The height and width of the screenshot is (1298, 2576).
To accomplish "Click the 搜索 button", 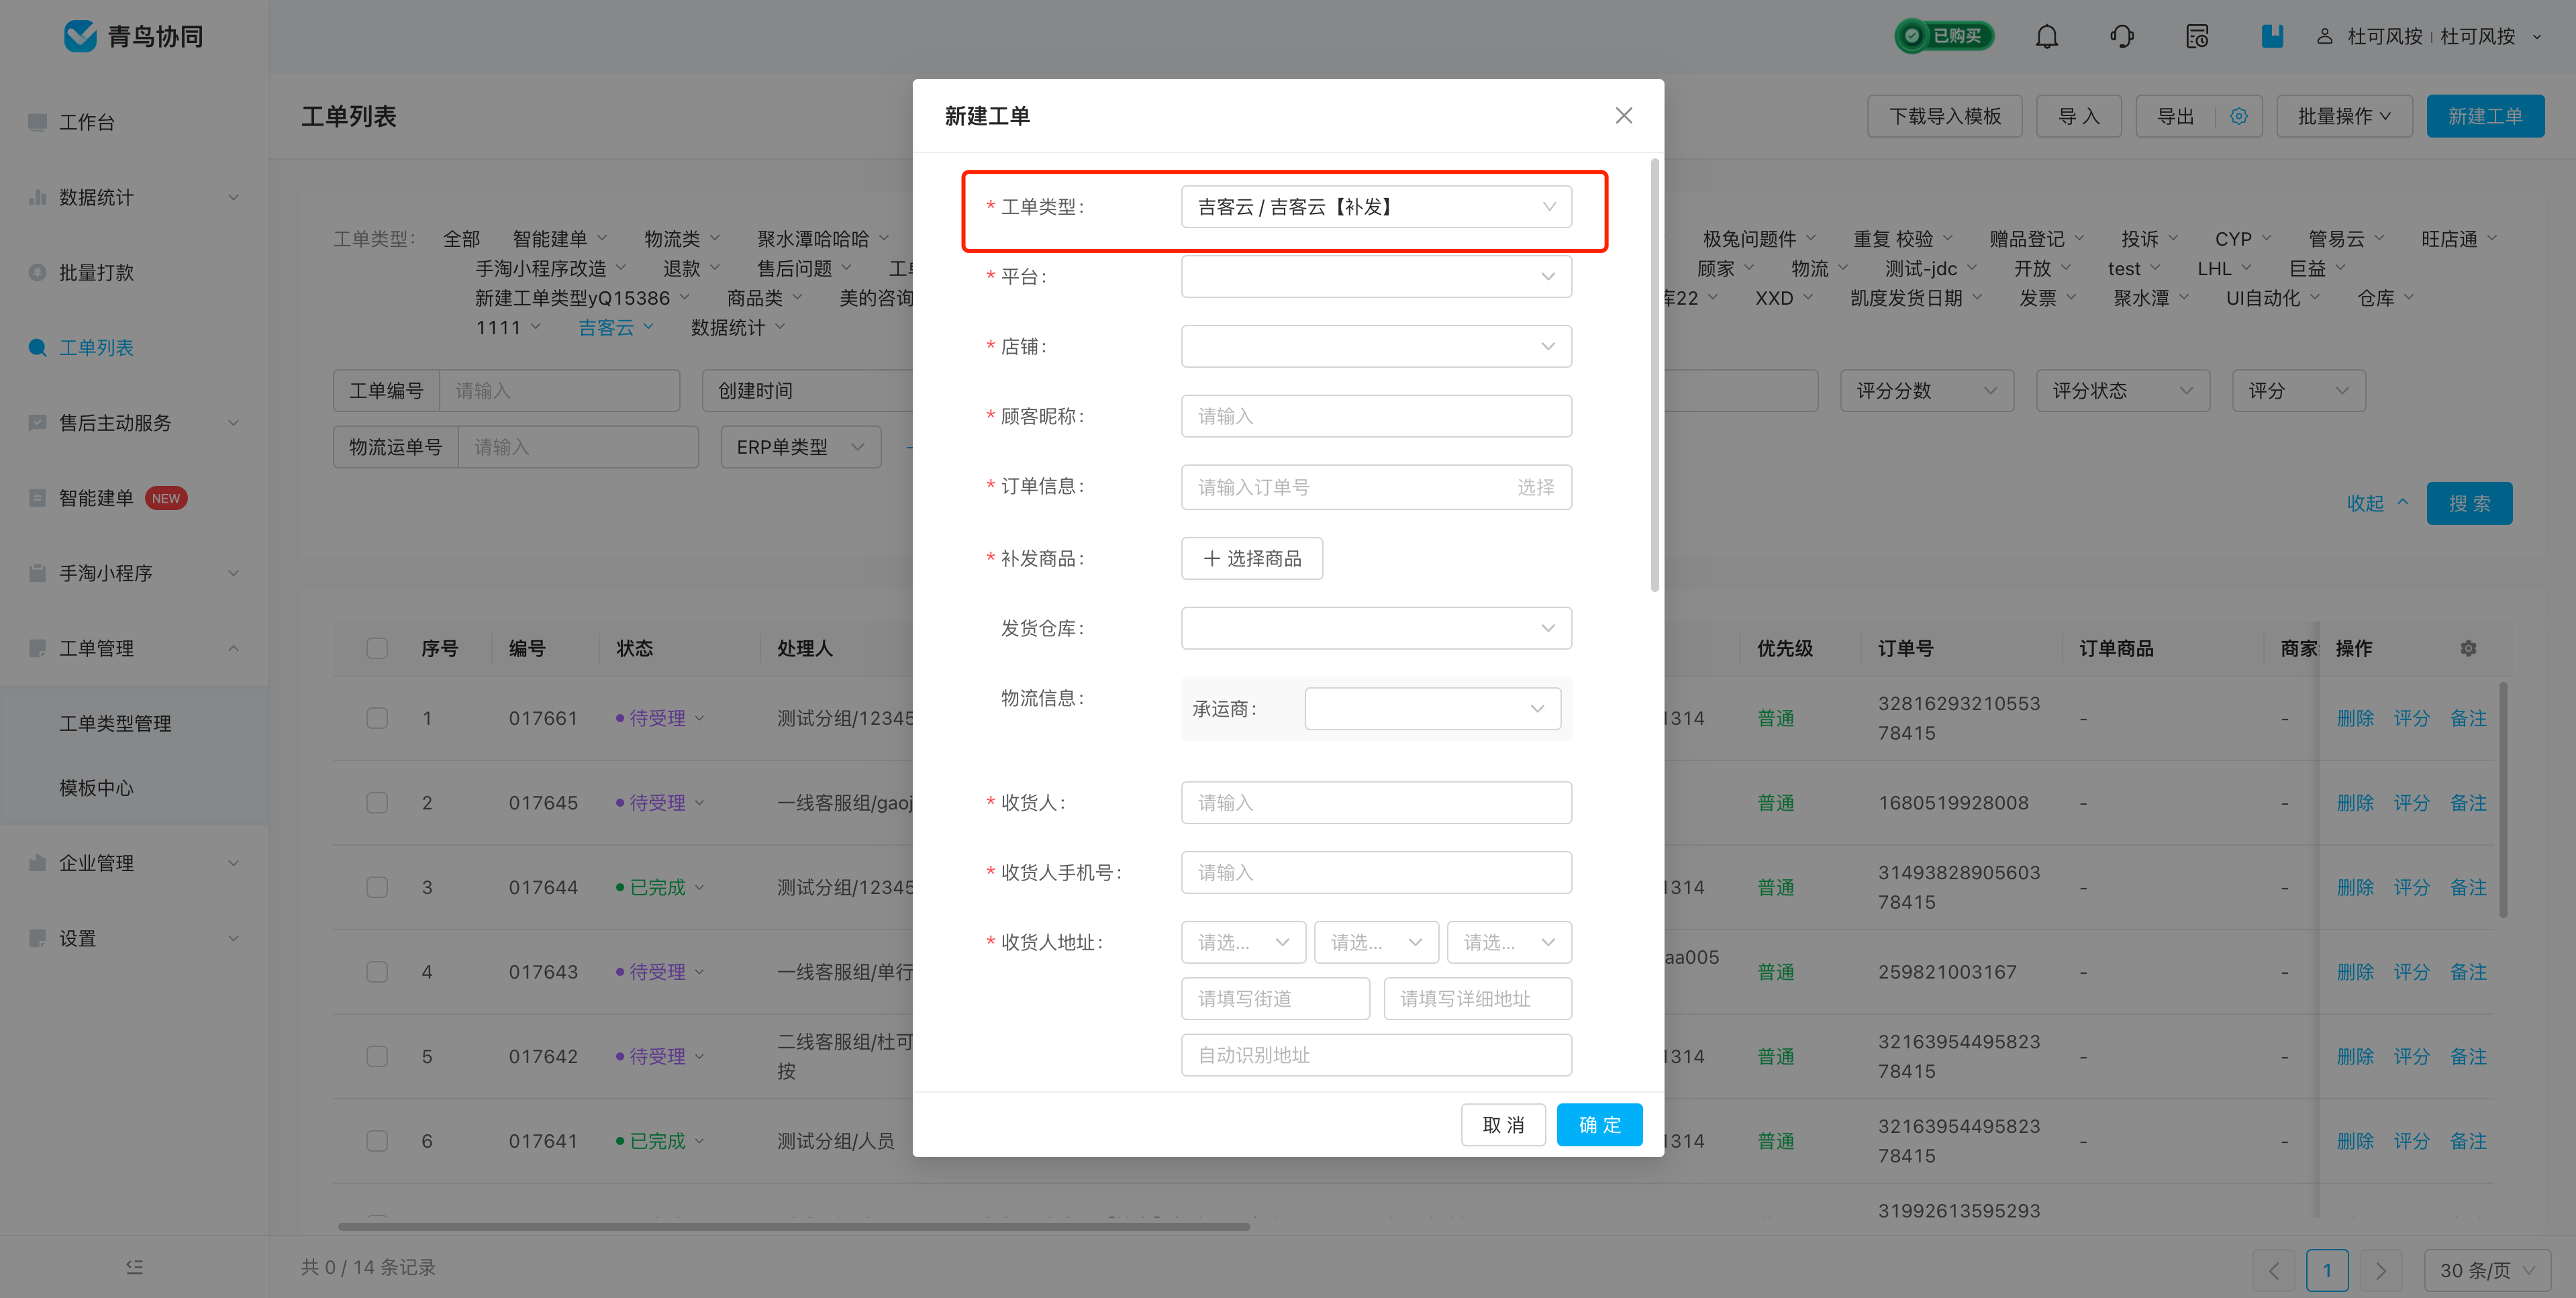I will [x=2469, y=503].
